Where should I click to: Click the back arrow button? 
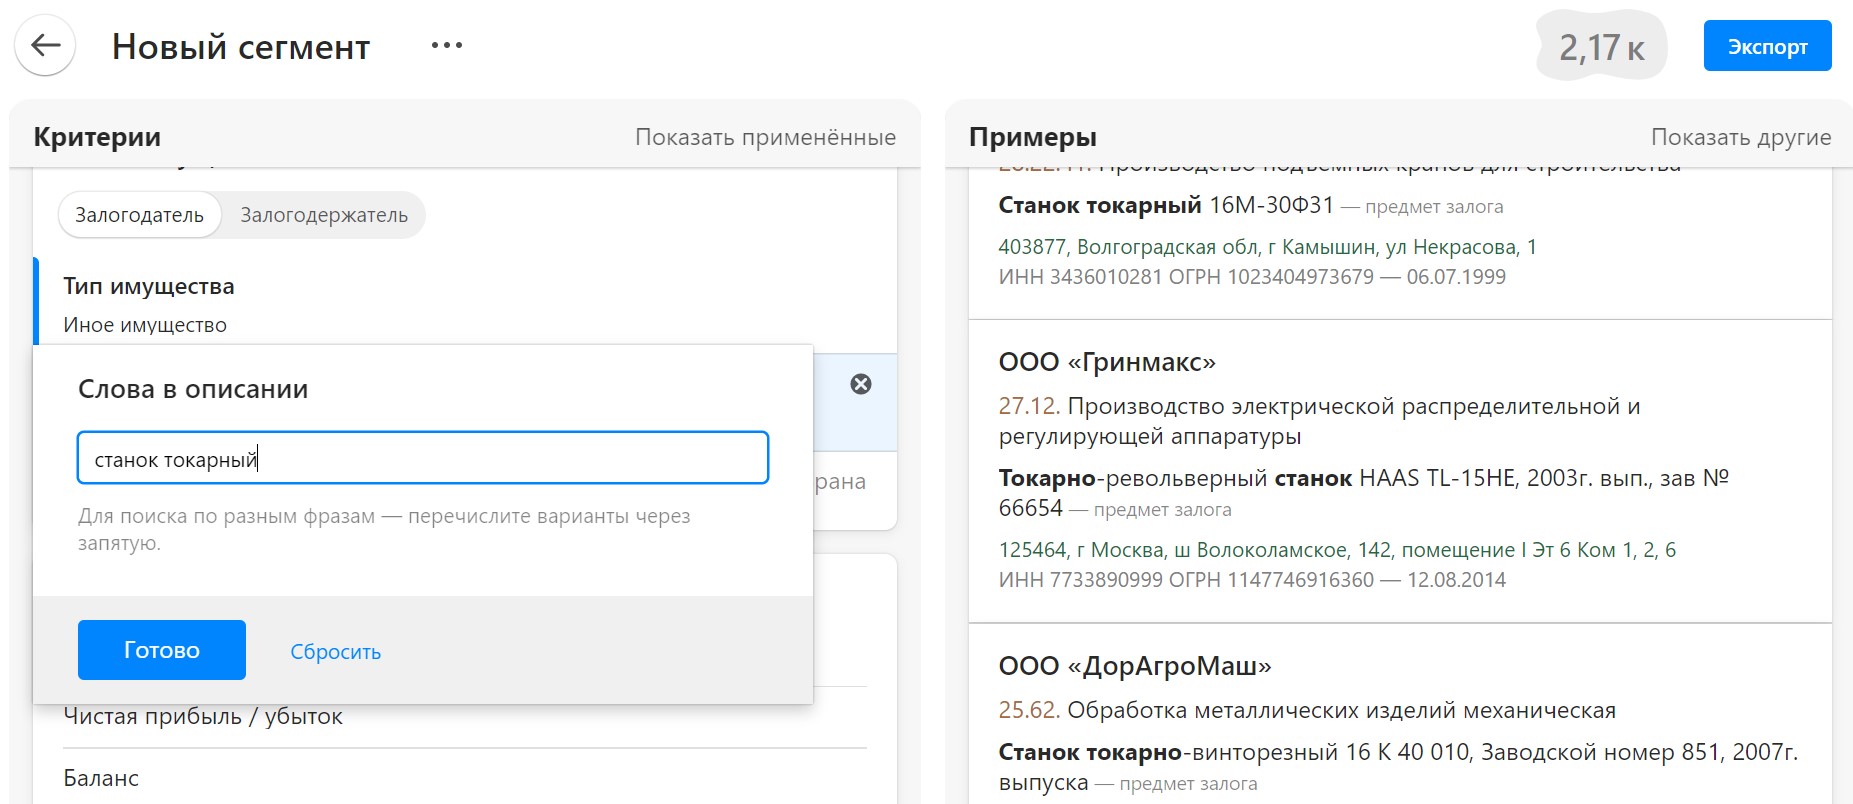pos(45,46)
